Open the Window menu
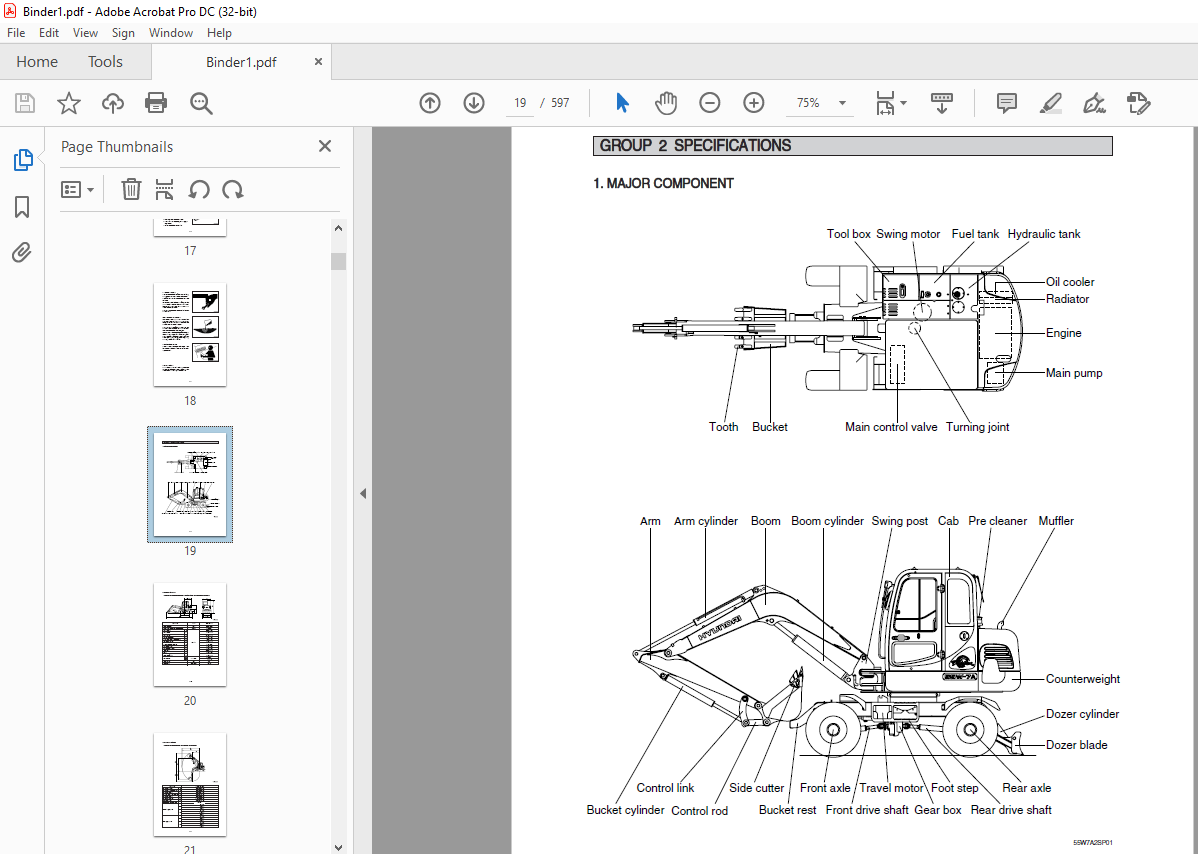Viewport: 1198px width, 854px height. tap(170, 33)
